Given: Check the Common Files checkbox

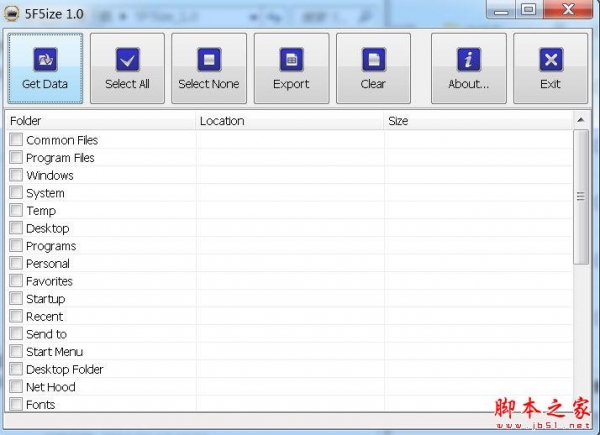Looking at the screenshot, I should (x=16, y=139).
